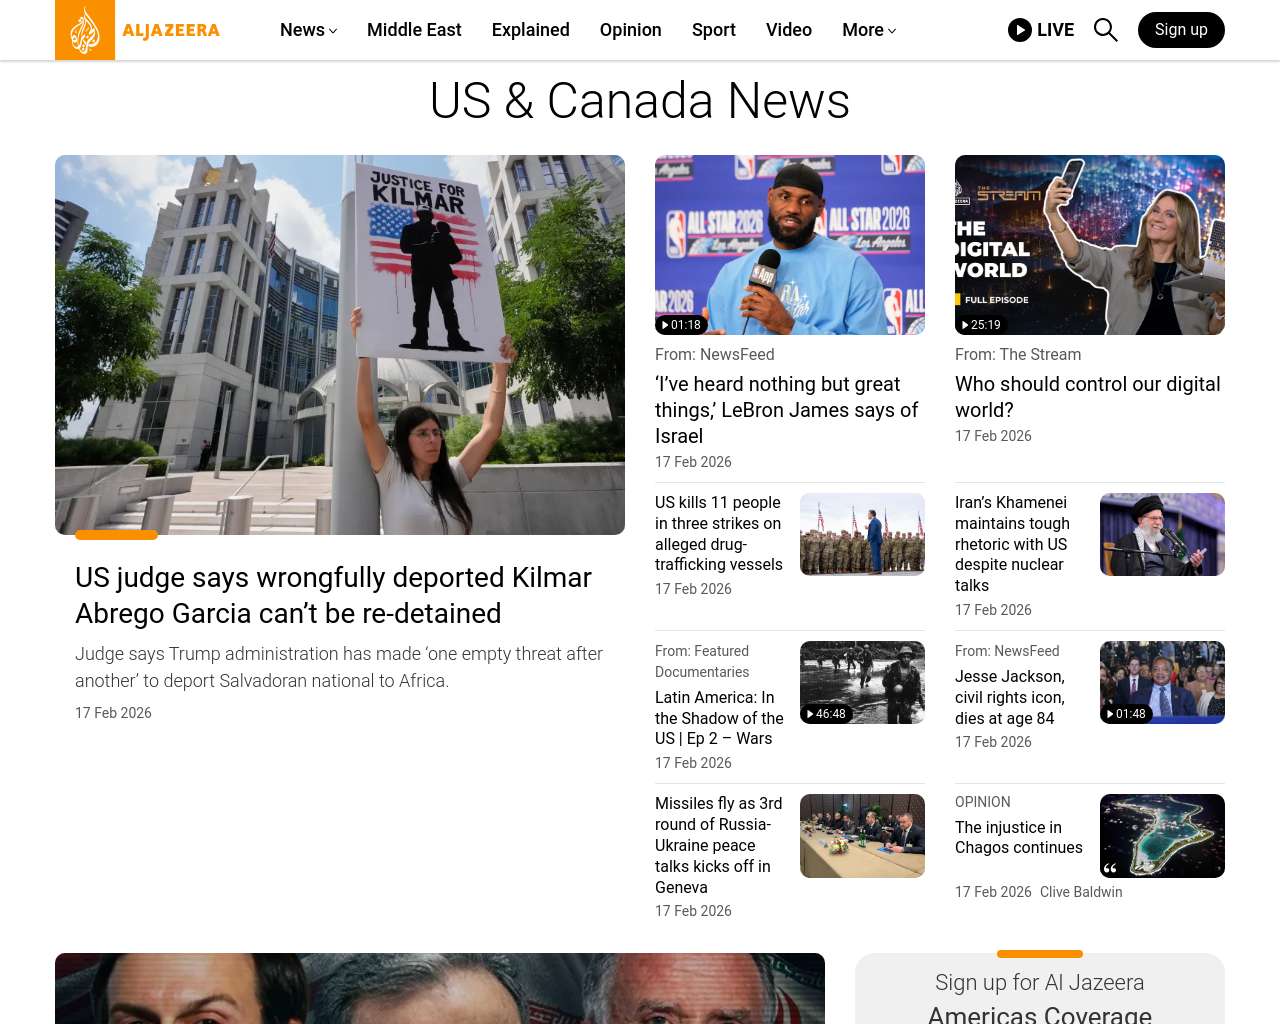Click the 'From: Featured Documentaries' label

[x=702, y=661]
